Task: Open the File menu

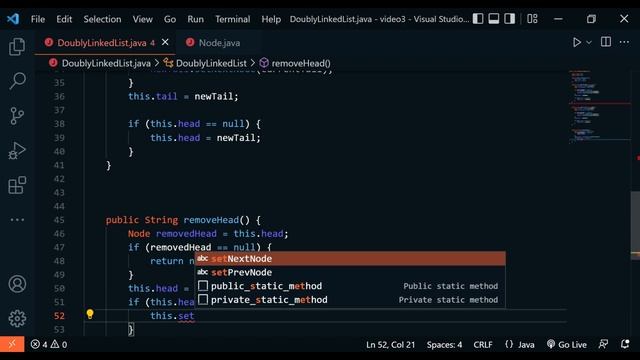Action: point(38,19)
